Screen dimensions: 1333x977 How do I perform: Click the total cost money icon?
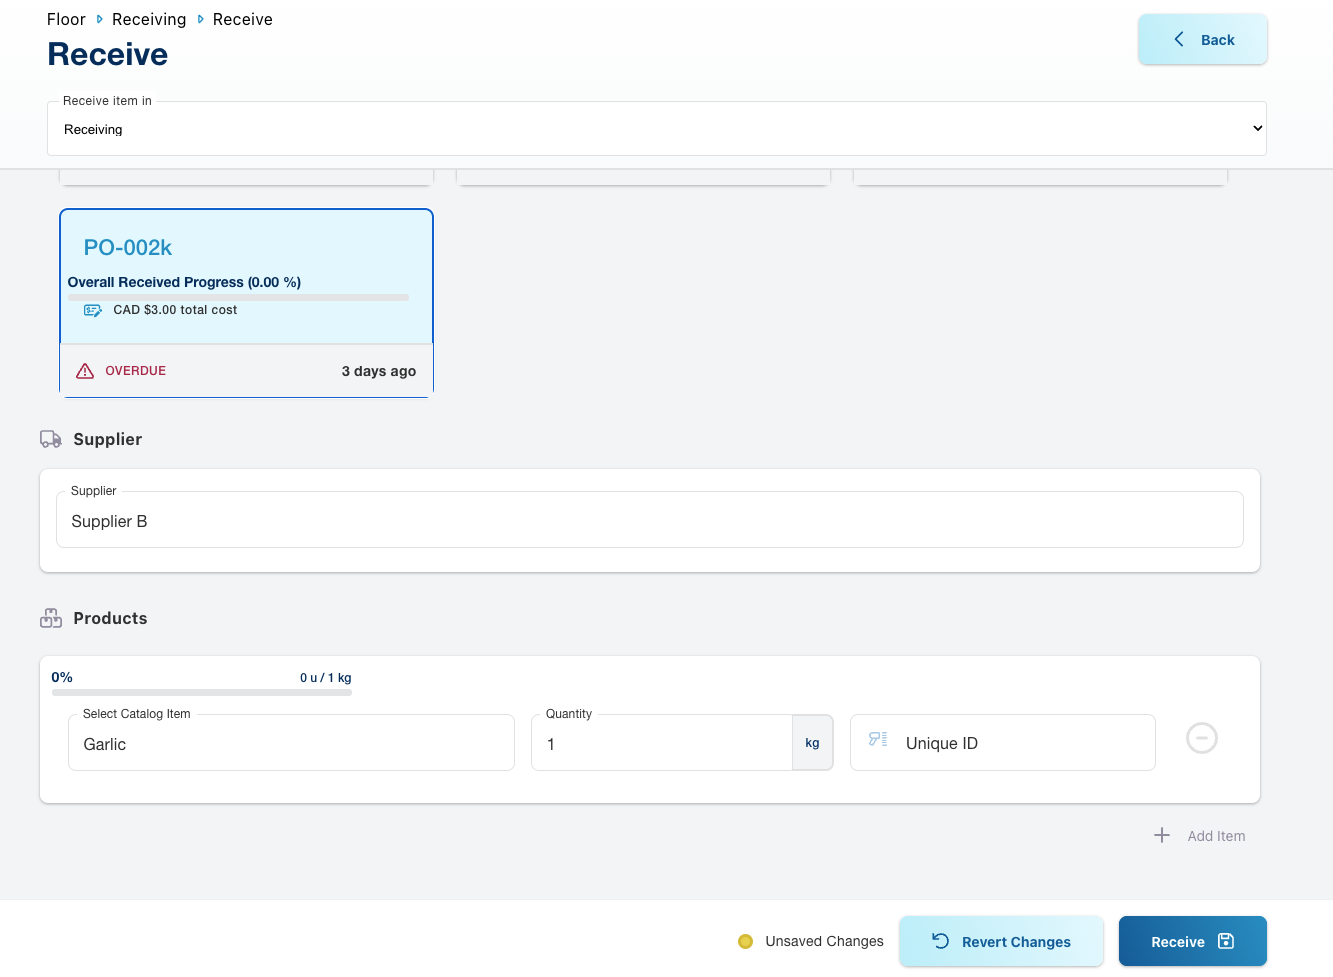coord(93,311)
